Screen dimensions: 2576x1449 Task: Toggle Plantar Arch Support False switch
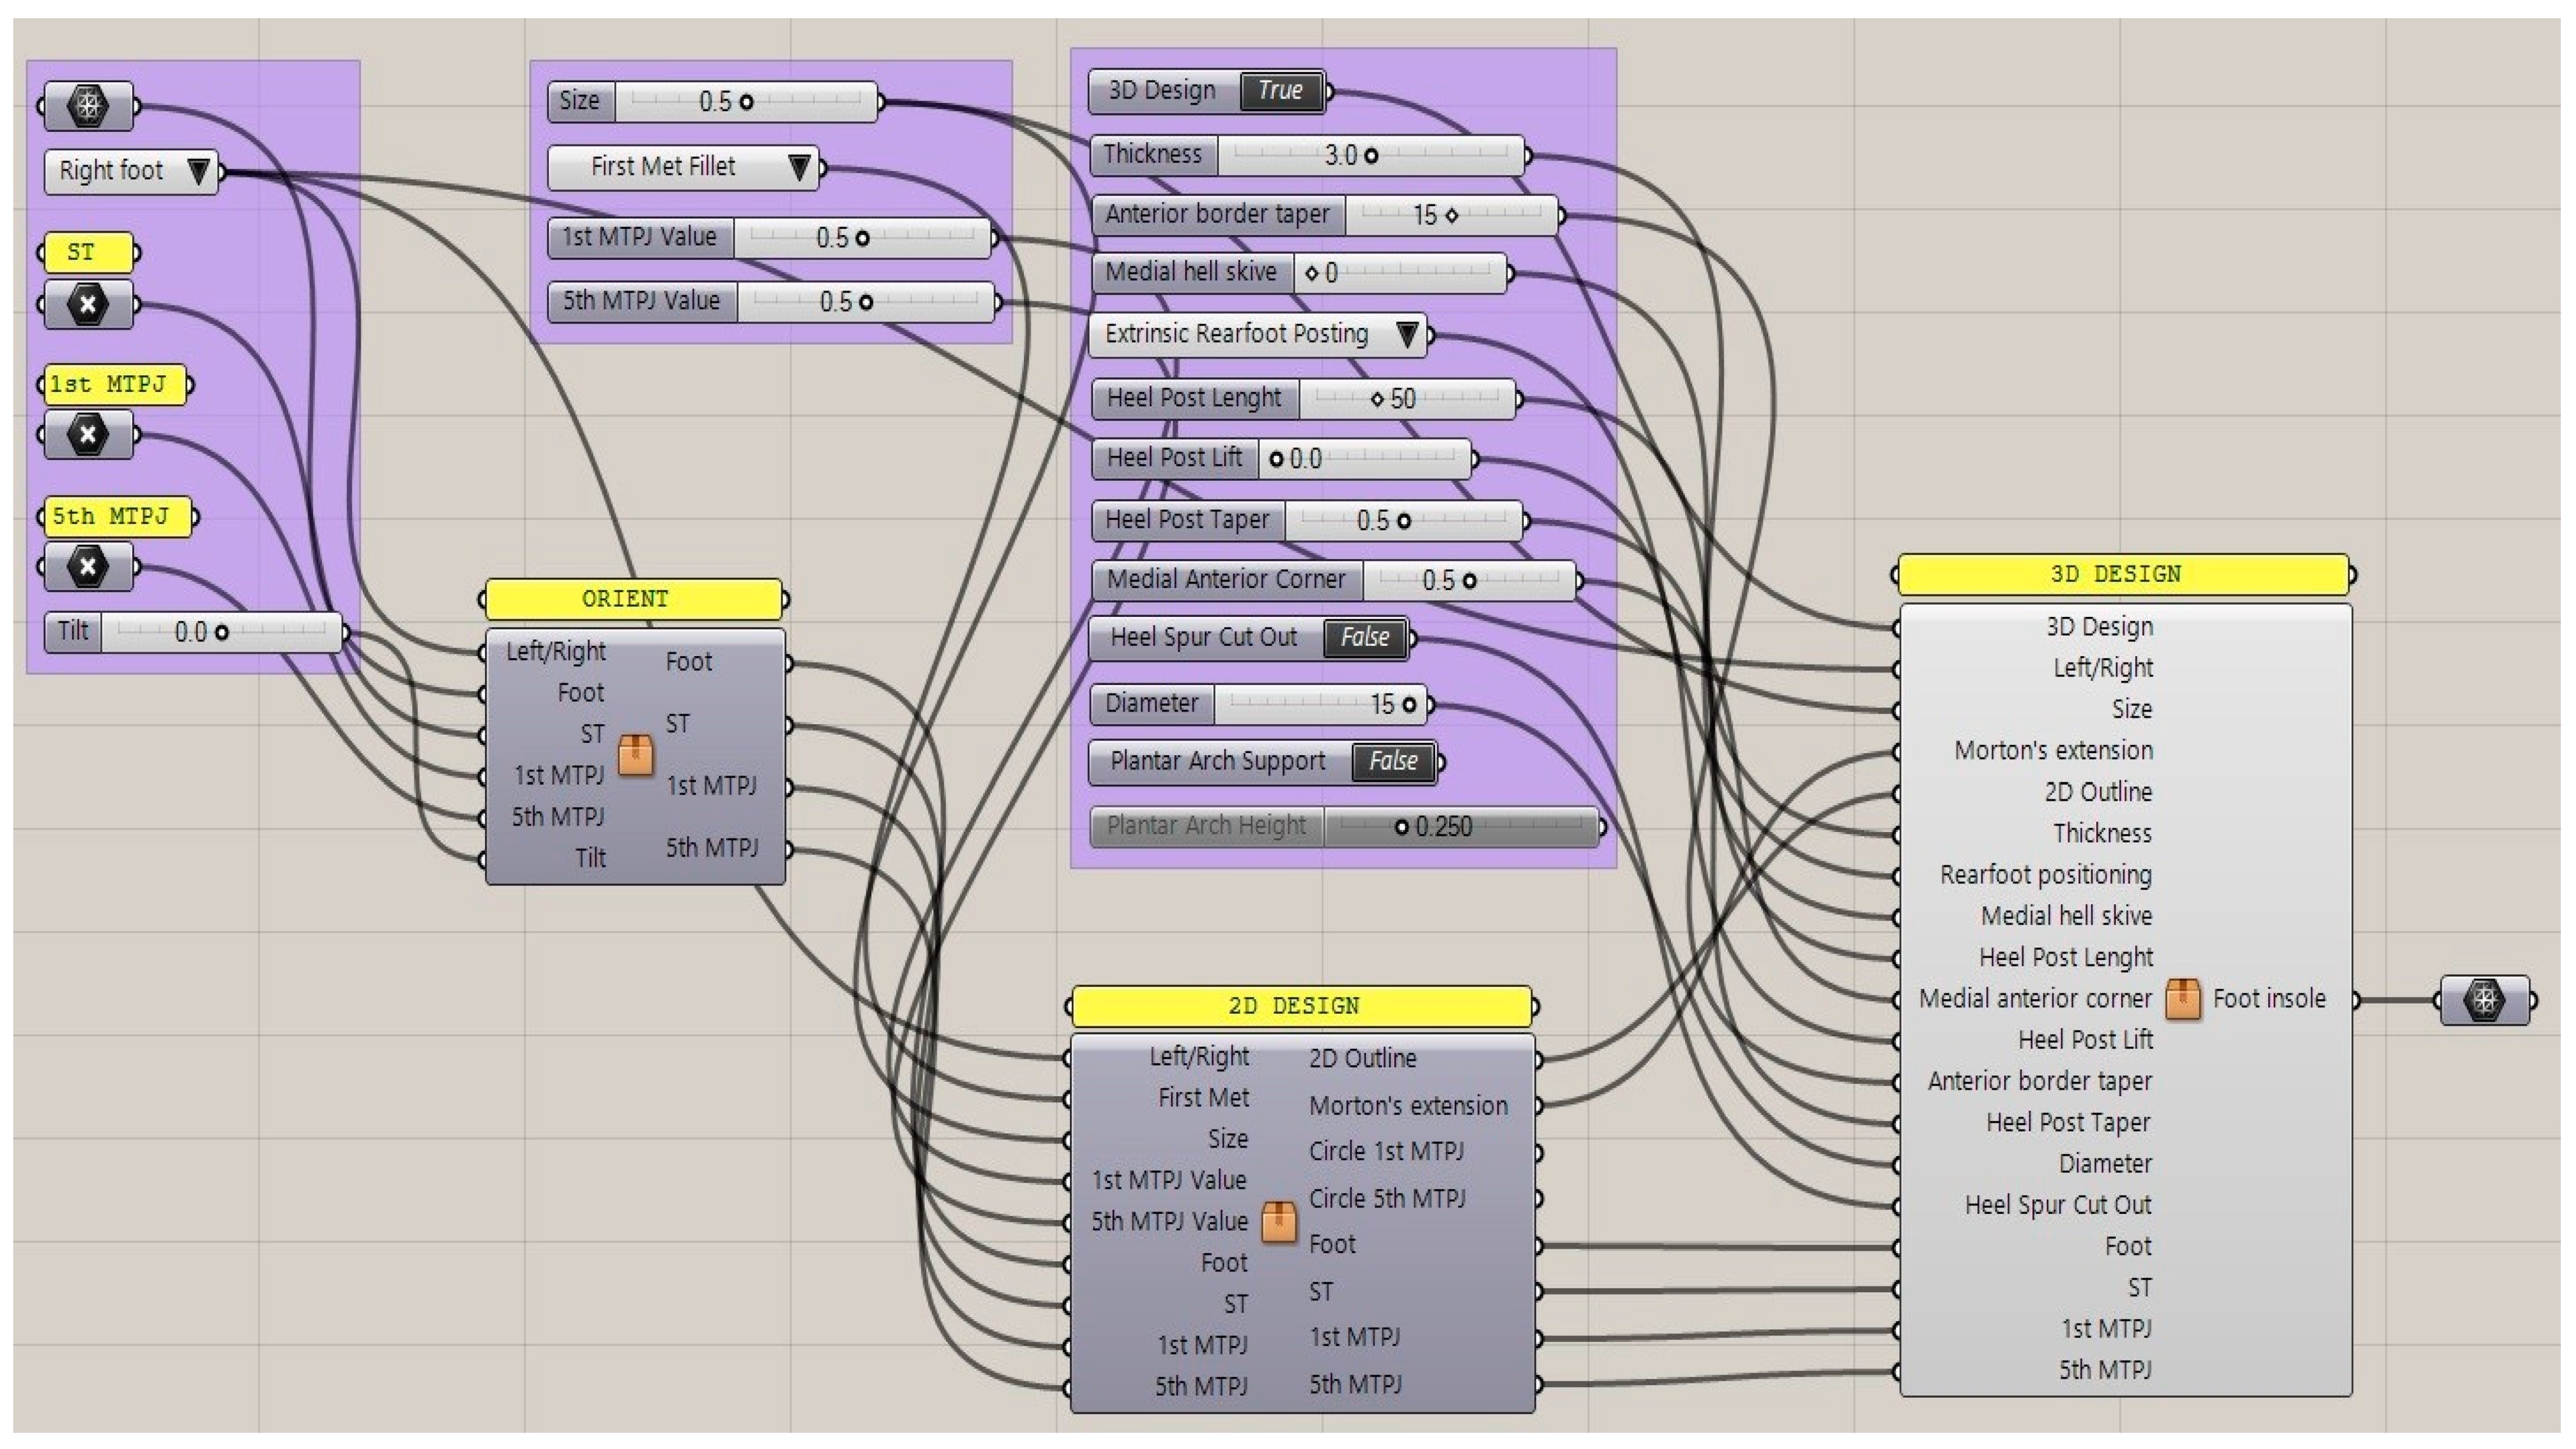point(1393,762)
